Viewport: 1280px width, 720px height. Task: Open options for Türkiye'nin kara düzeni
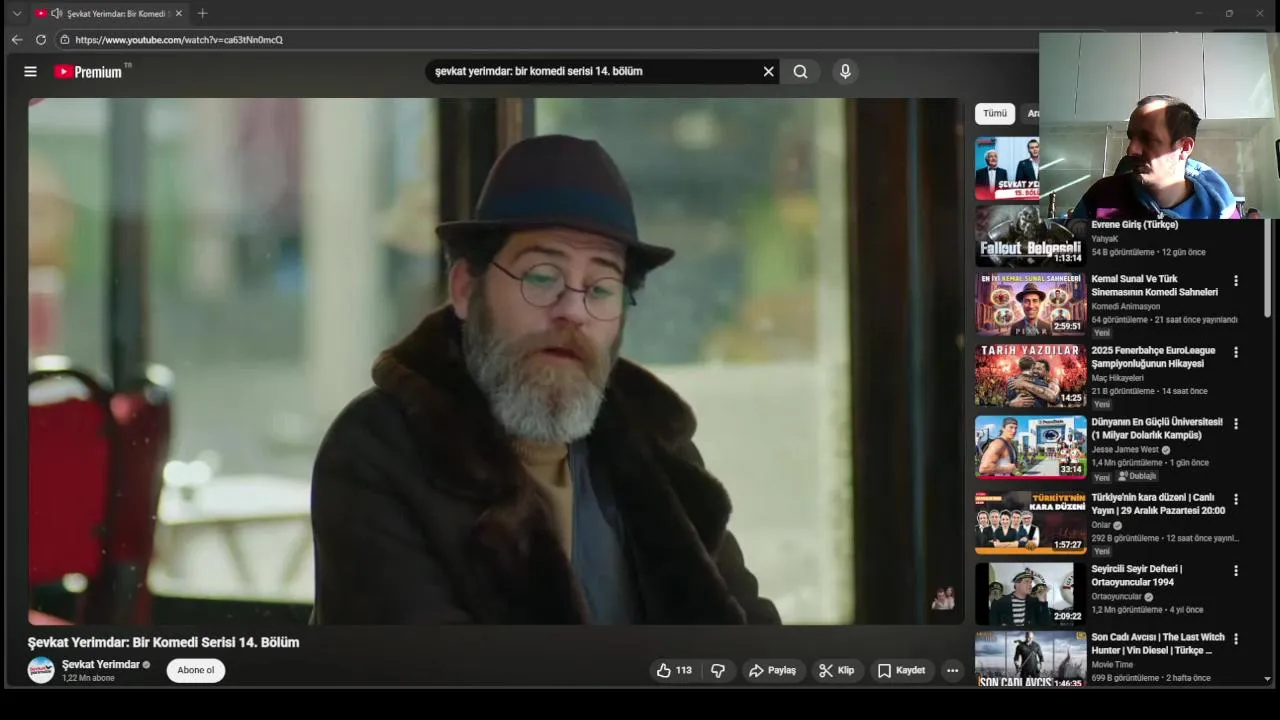click(x=1236, y=499)
